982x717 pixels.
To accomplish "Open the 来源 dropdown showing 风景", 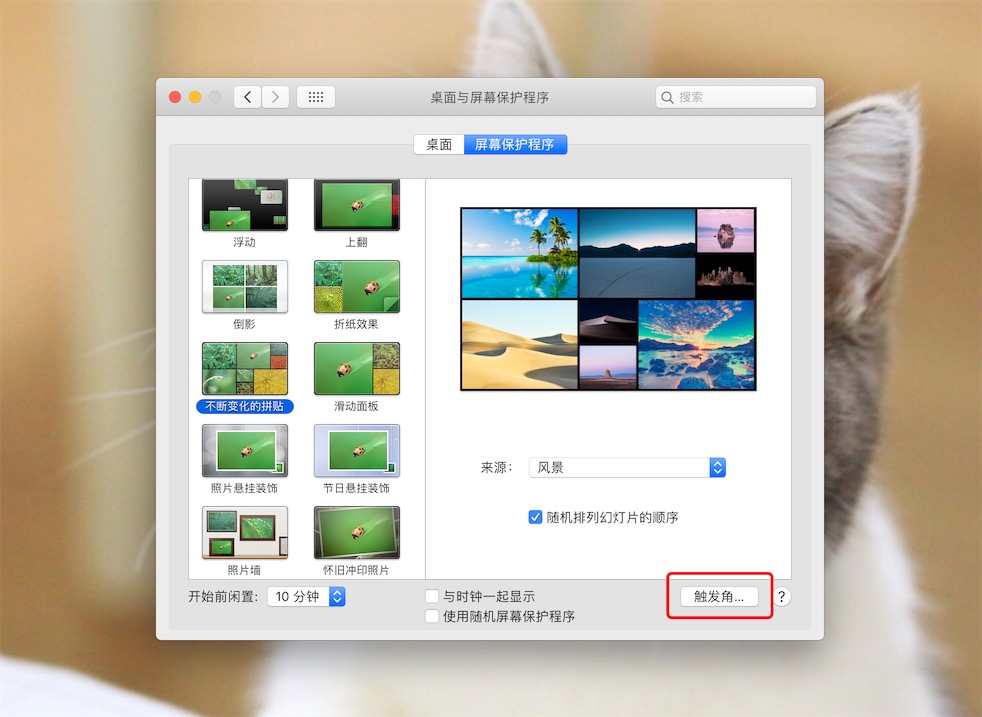I will pyautogui.click(x=628, y=468).
